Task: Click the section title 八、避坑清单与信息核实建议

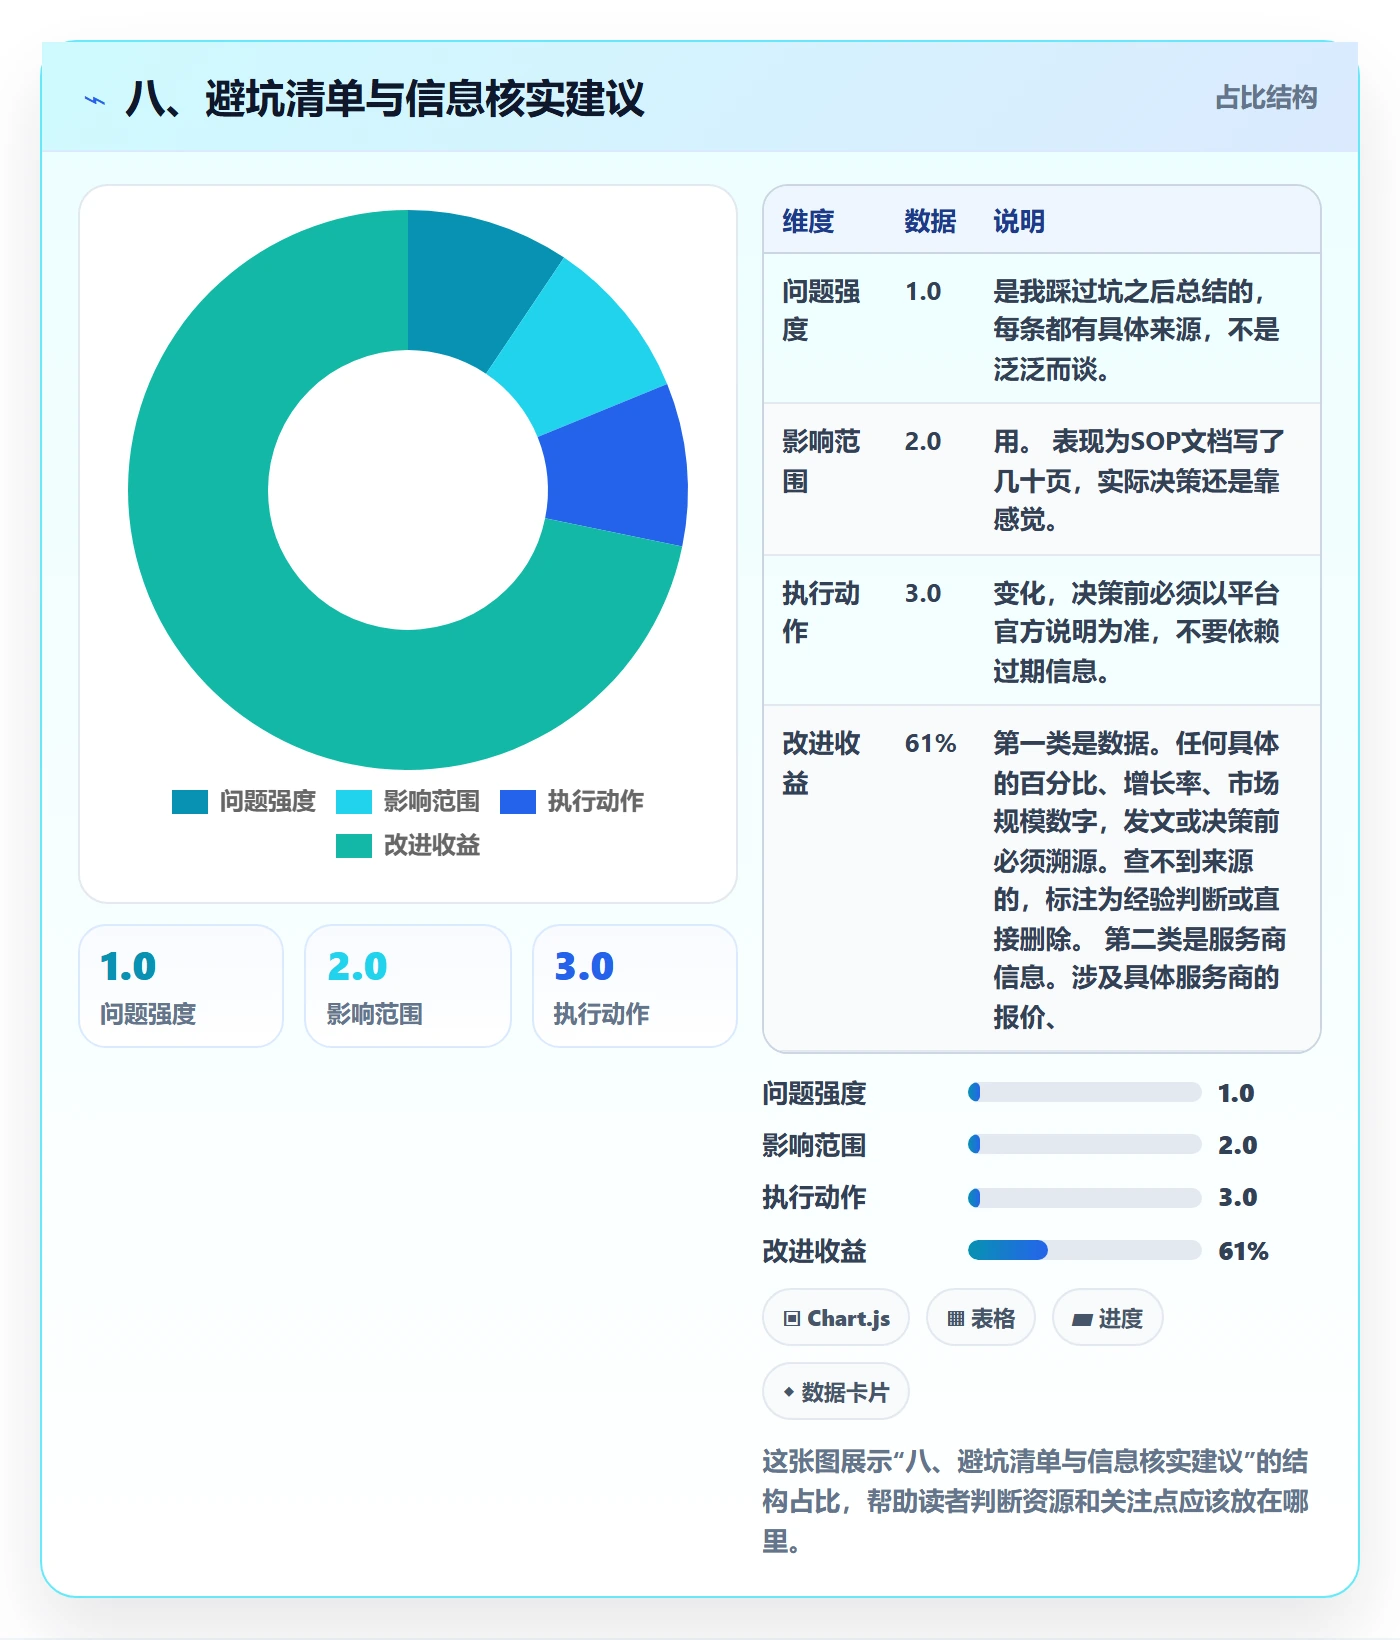Action: (x=385, y=99)
